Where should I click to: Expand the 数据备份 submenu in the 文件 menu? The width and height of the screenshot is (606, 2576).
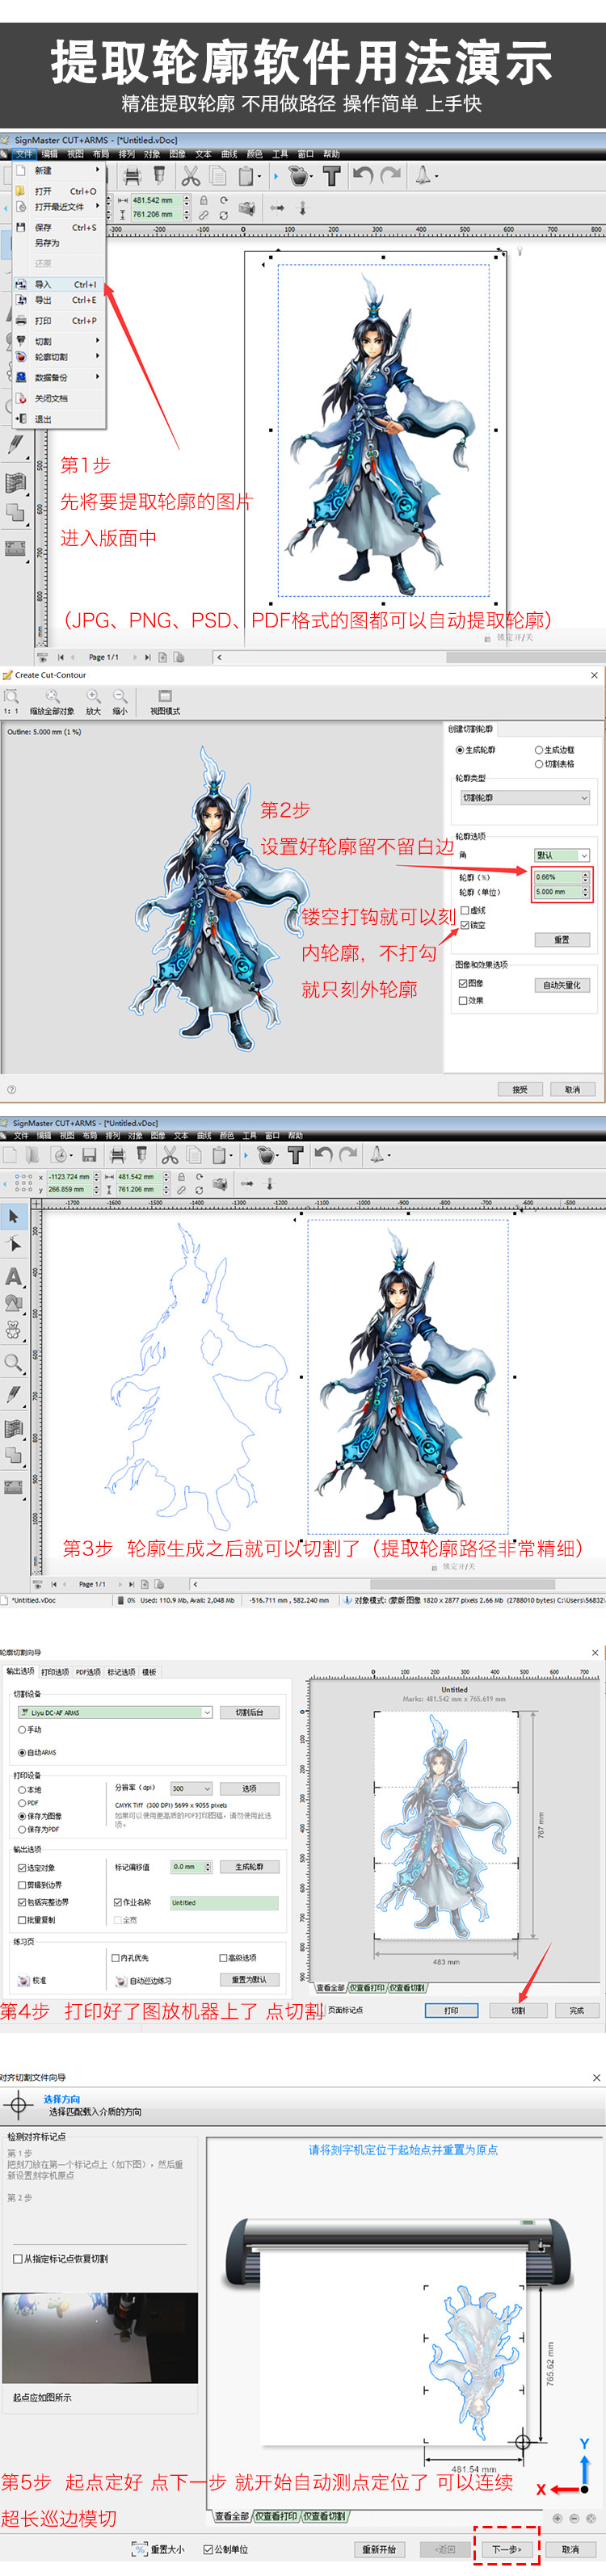[x=57, y=377]
